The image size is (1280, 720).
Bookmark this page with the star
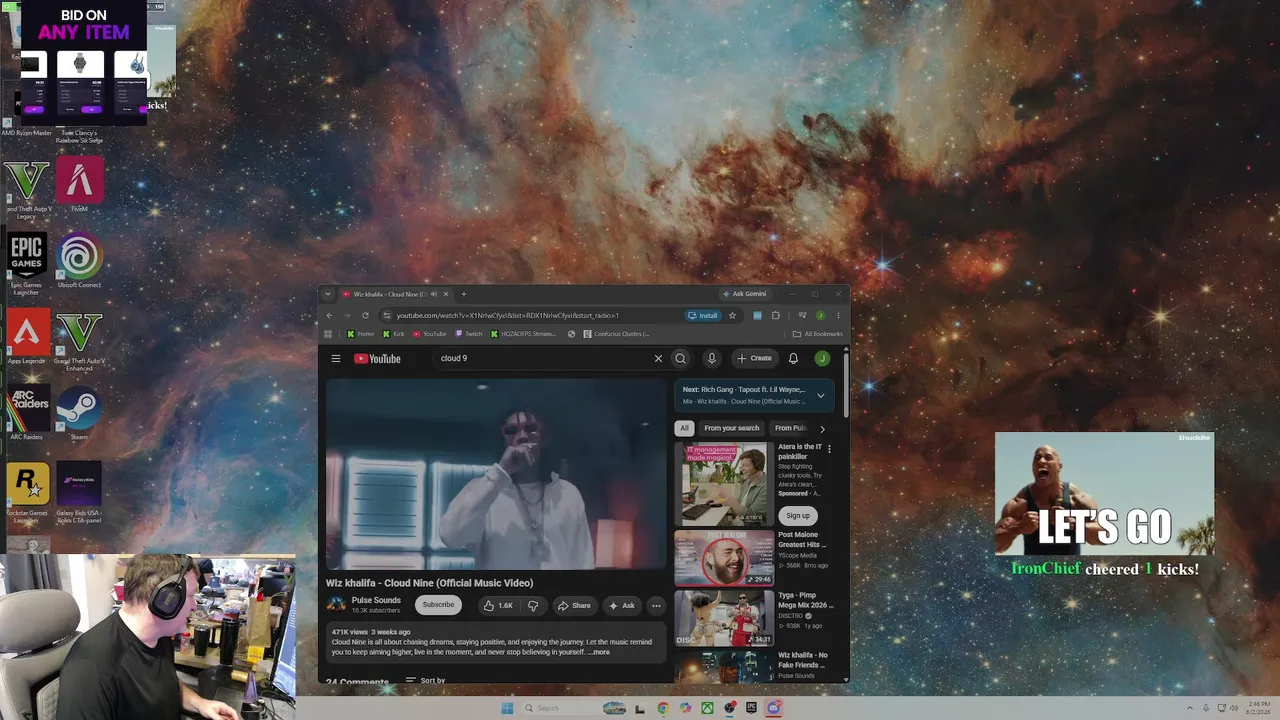click(732, 316)
